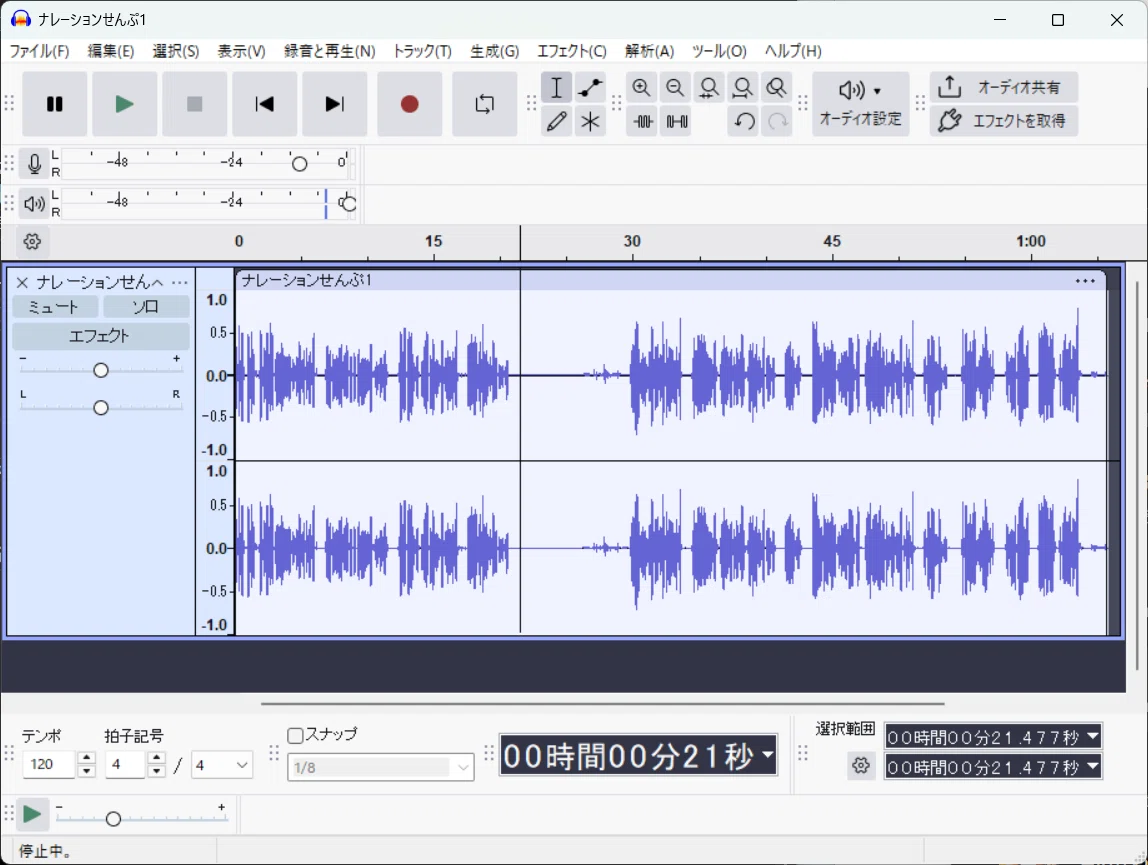Silence audio selection icon
1148x865 pixels.
click(x=676, y=121)
